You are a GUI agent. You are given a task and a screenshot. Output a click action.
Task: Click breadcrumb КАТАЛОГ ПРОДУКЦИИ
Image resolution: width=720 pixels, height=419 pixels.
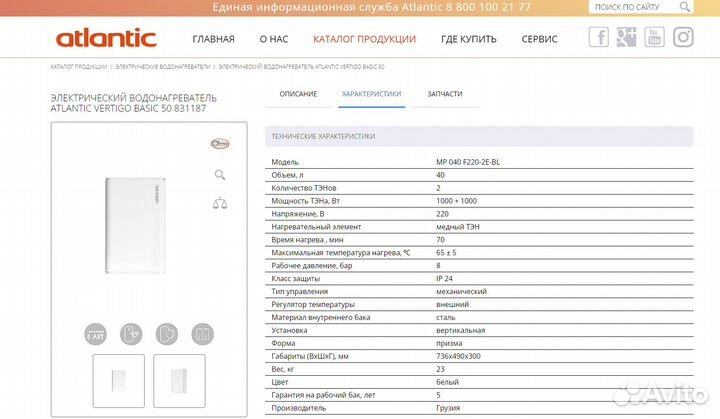coord(79,67)
